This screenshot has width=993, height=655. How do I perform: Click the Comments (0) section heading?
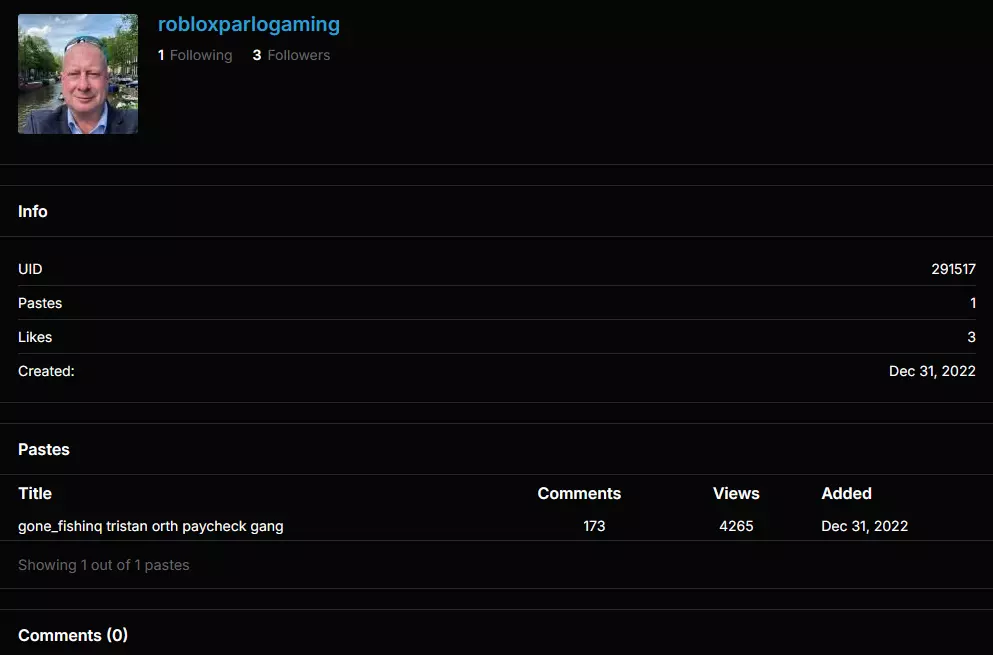(73, 635)
